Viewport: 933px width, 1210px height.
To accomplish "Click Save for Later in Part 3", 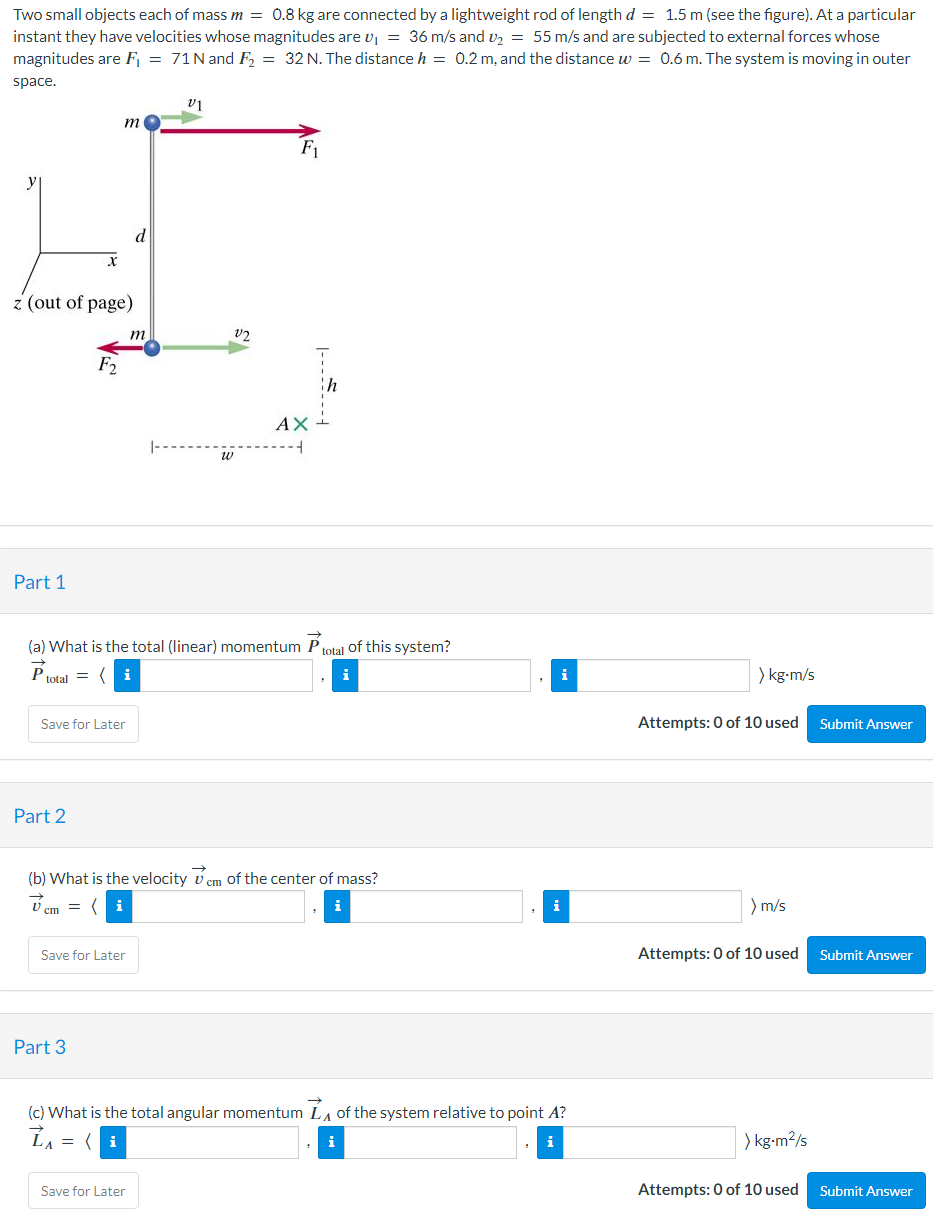I will coord(82,1190).
